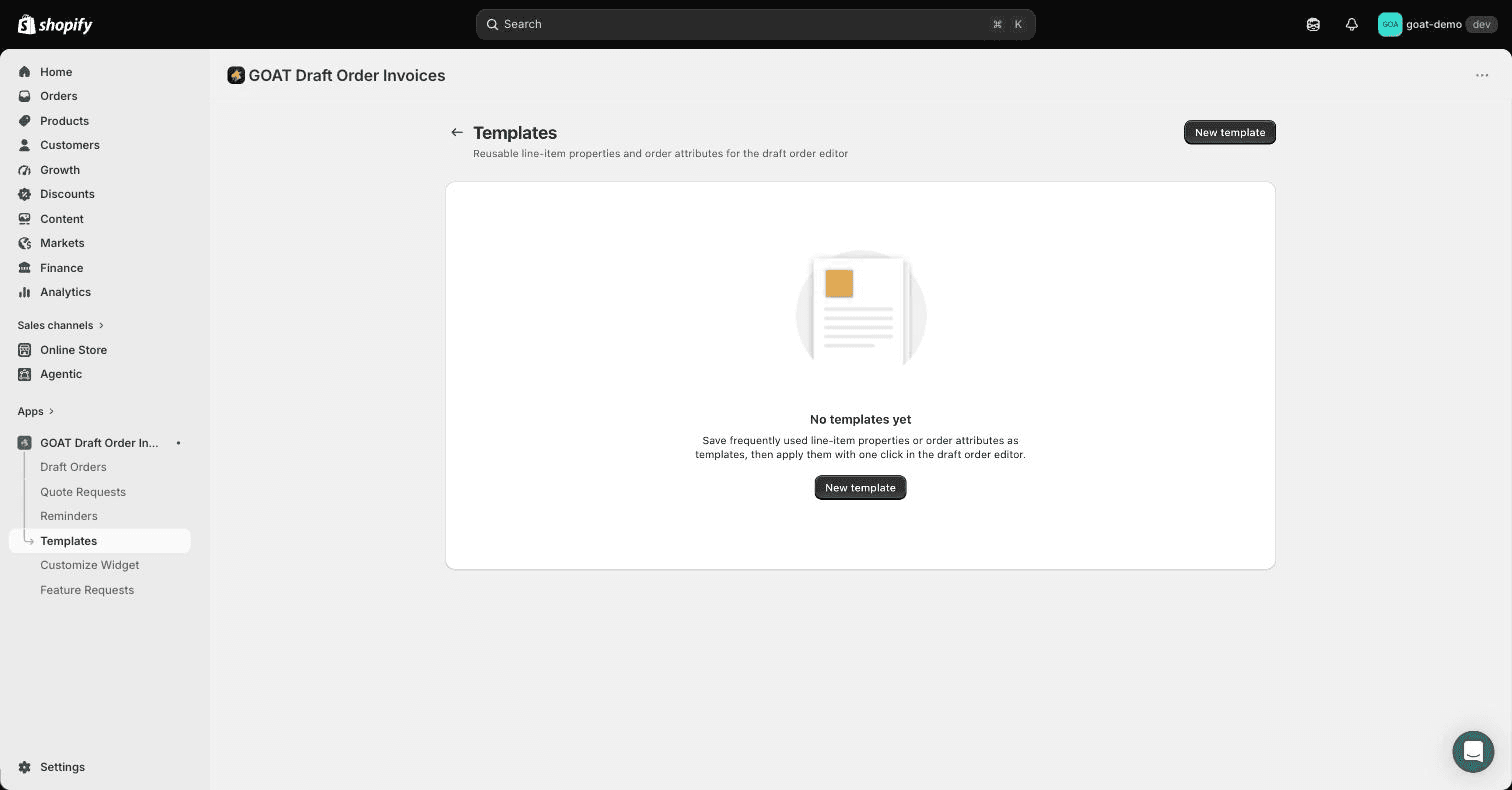This screenshot has height=790, width=1512.
Task: Click the Settings gear icon
Action: pos(25,767)
